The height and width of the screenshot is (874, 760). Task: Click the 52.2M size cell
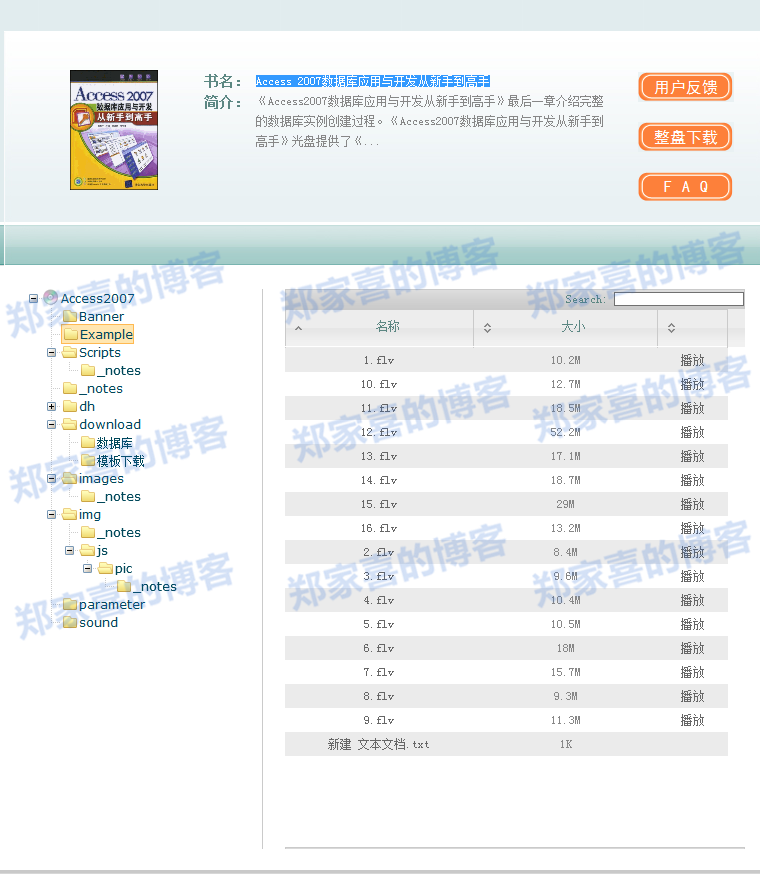tap(565, 432)
